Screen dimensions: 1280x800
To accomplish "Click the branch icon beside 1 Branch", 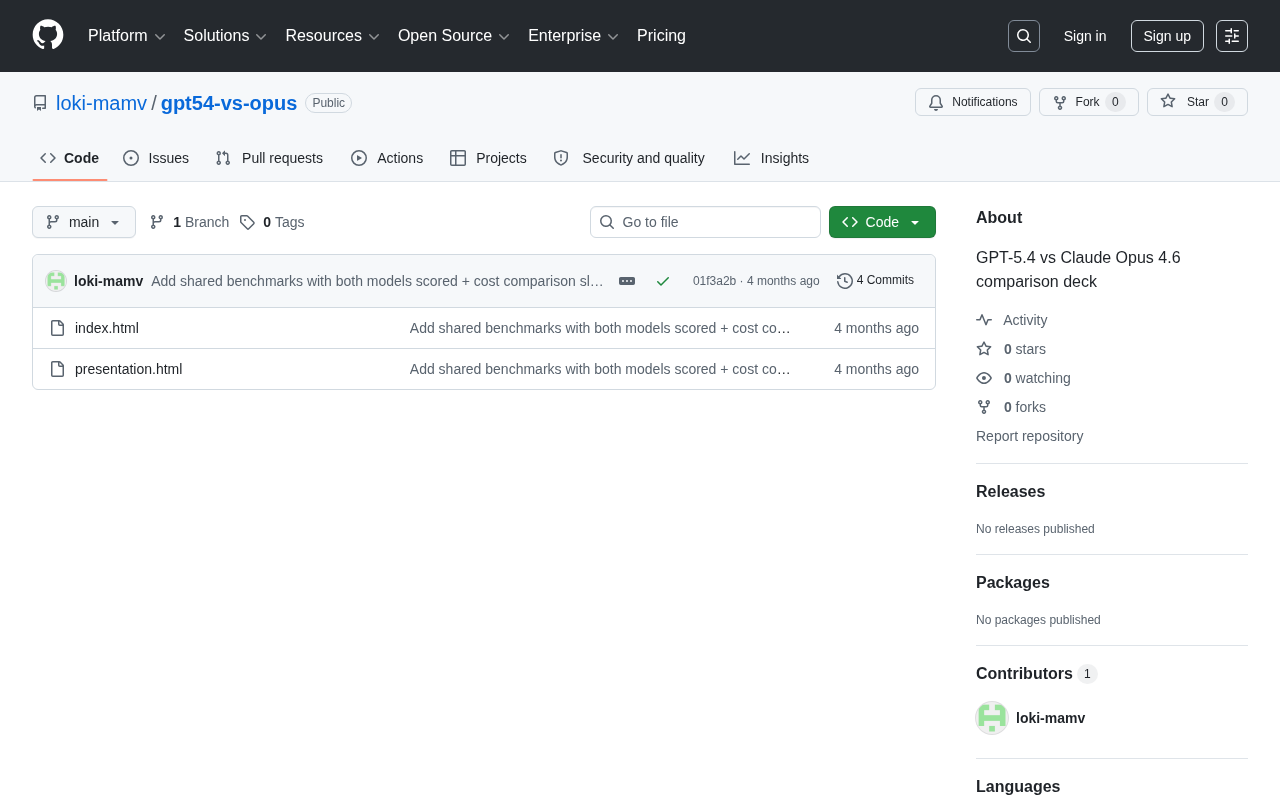I will pyautogui.click(x=157, y=222).
